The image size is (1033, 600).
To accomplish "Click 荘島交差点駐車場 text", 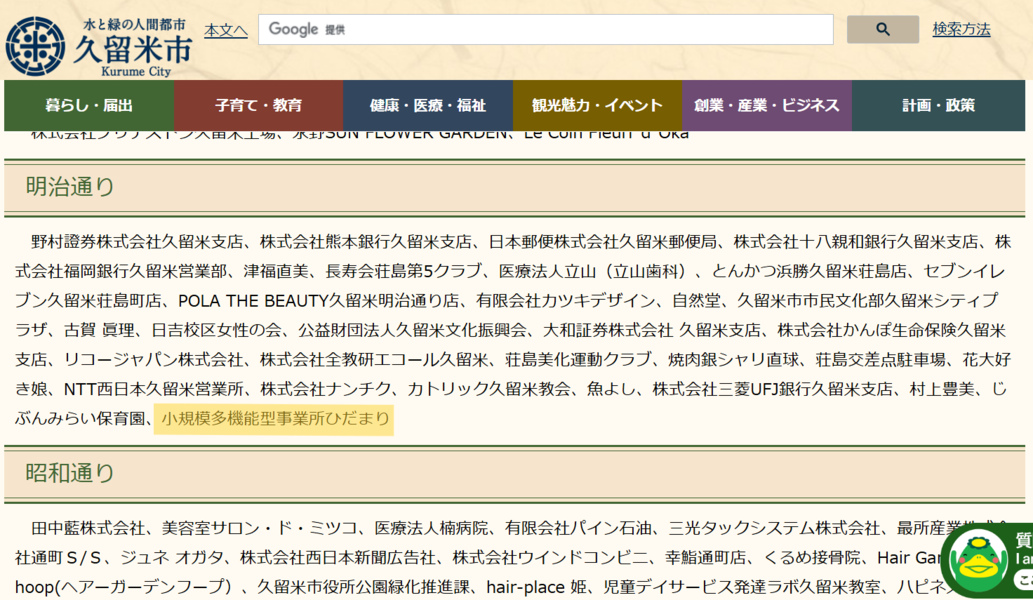I will [x=880, y=360].
